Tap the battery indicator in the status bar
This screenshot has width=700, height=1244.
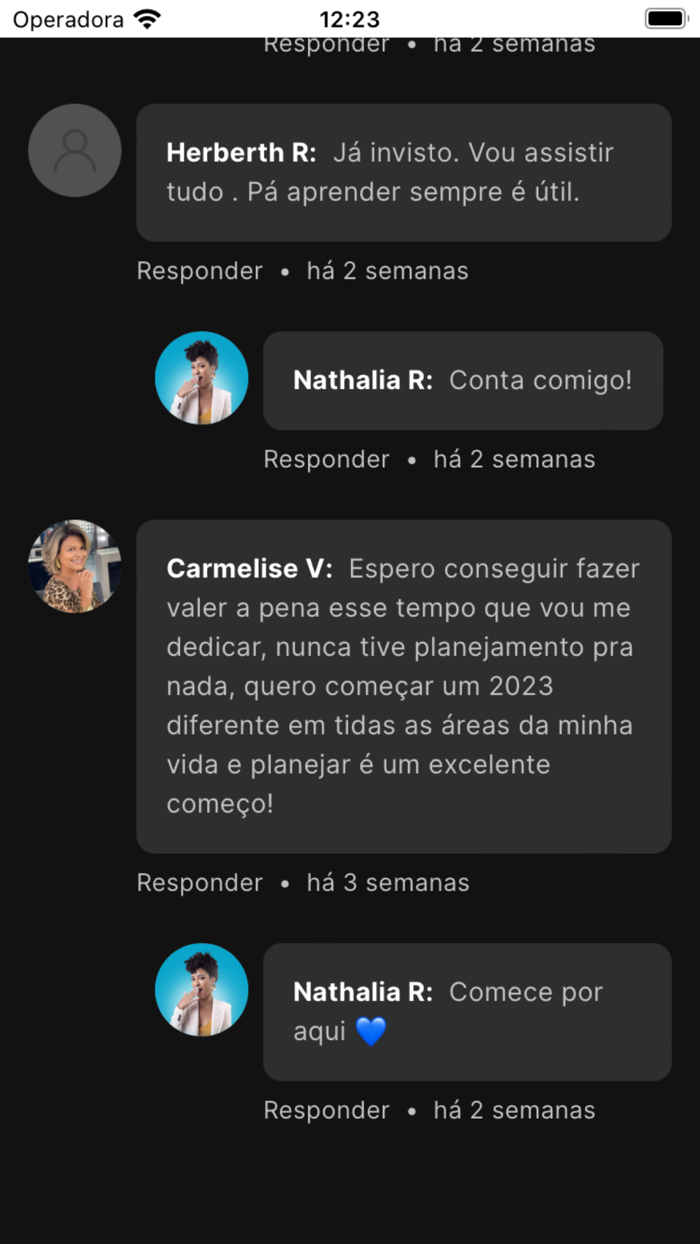coord(665,17)
